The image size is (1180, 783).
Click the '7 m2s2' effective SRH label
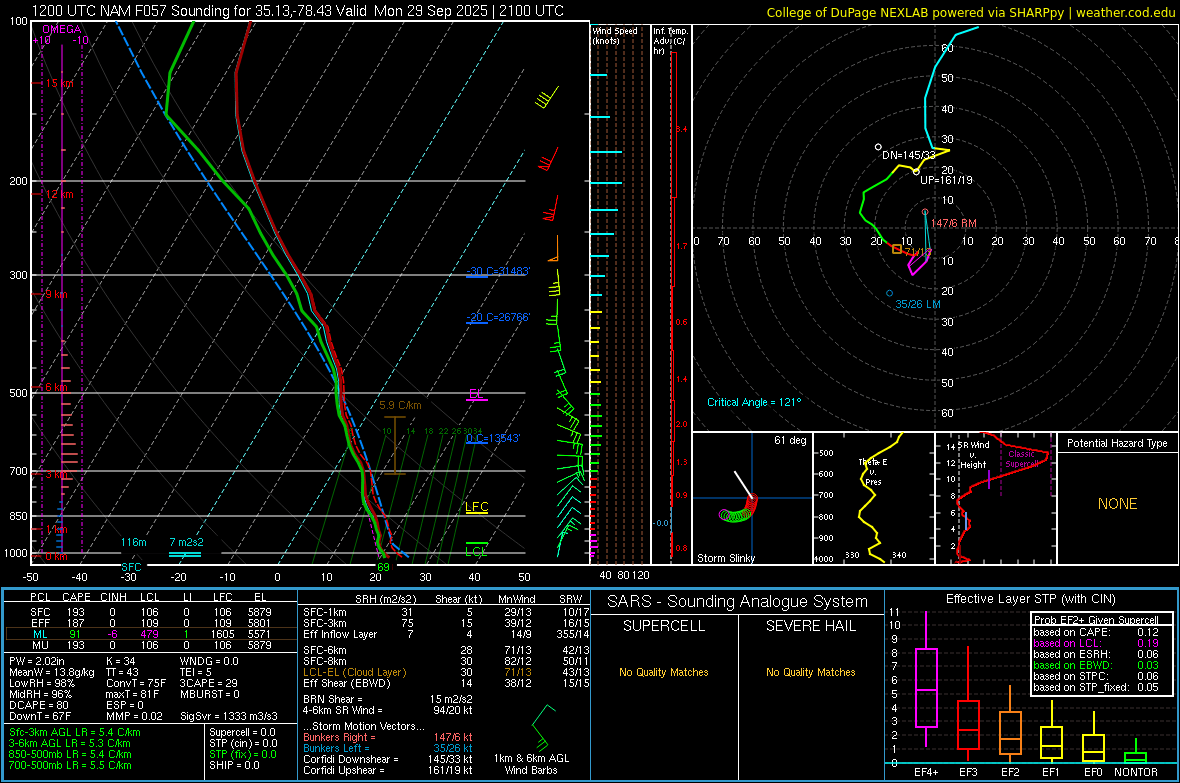point(187,542)
